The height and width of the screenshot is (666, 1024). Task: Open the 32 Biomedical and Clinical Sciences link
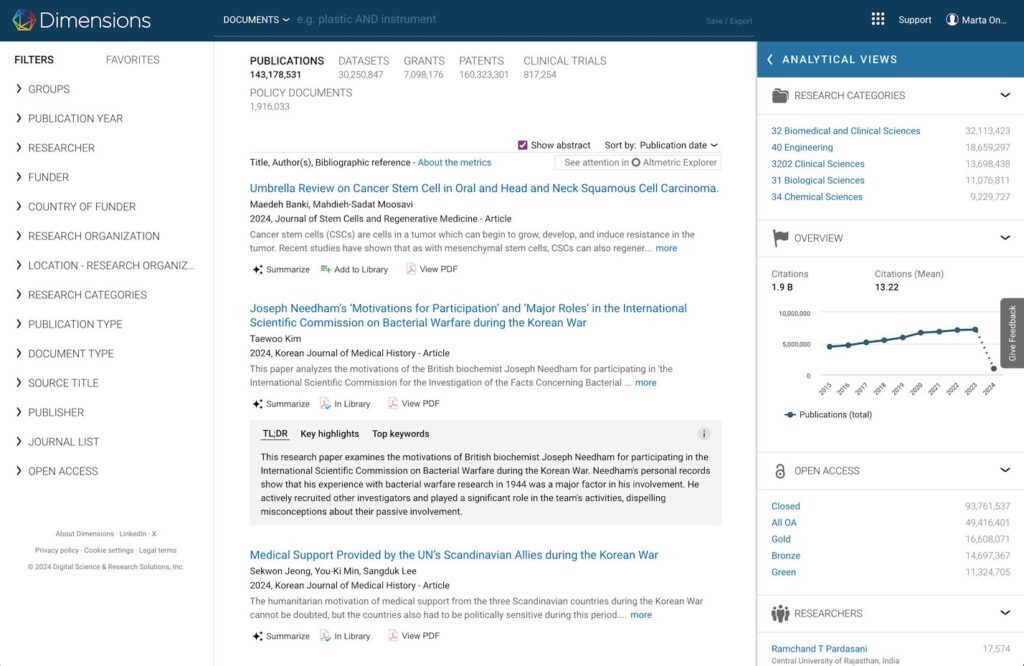pyautogui.click(x=845, y=130)
